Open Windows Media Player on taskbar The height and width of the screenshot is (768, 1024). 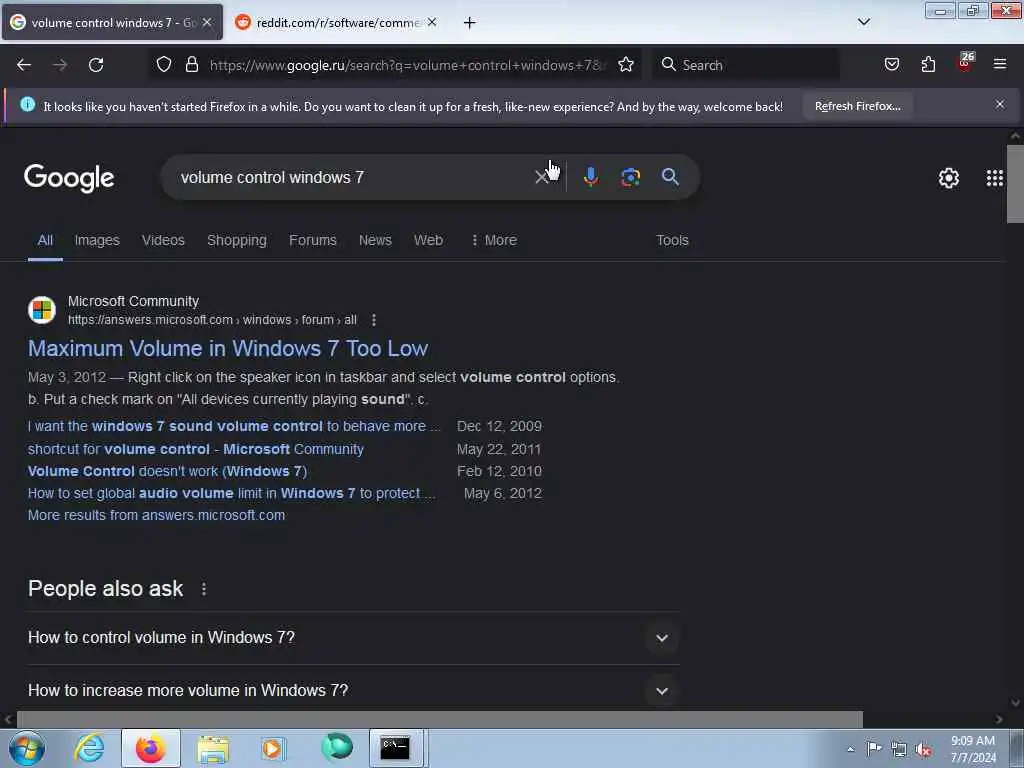pos(273,748)
